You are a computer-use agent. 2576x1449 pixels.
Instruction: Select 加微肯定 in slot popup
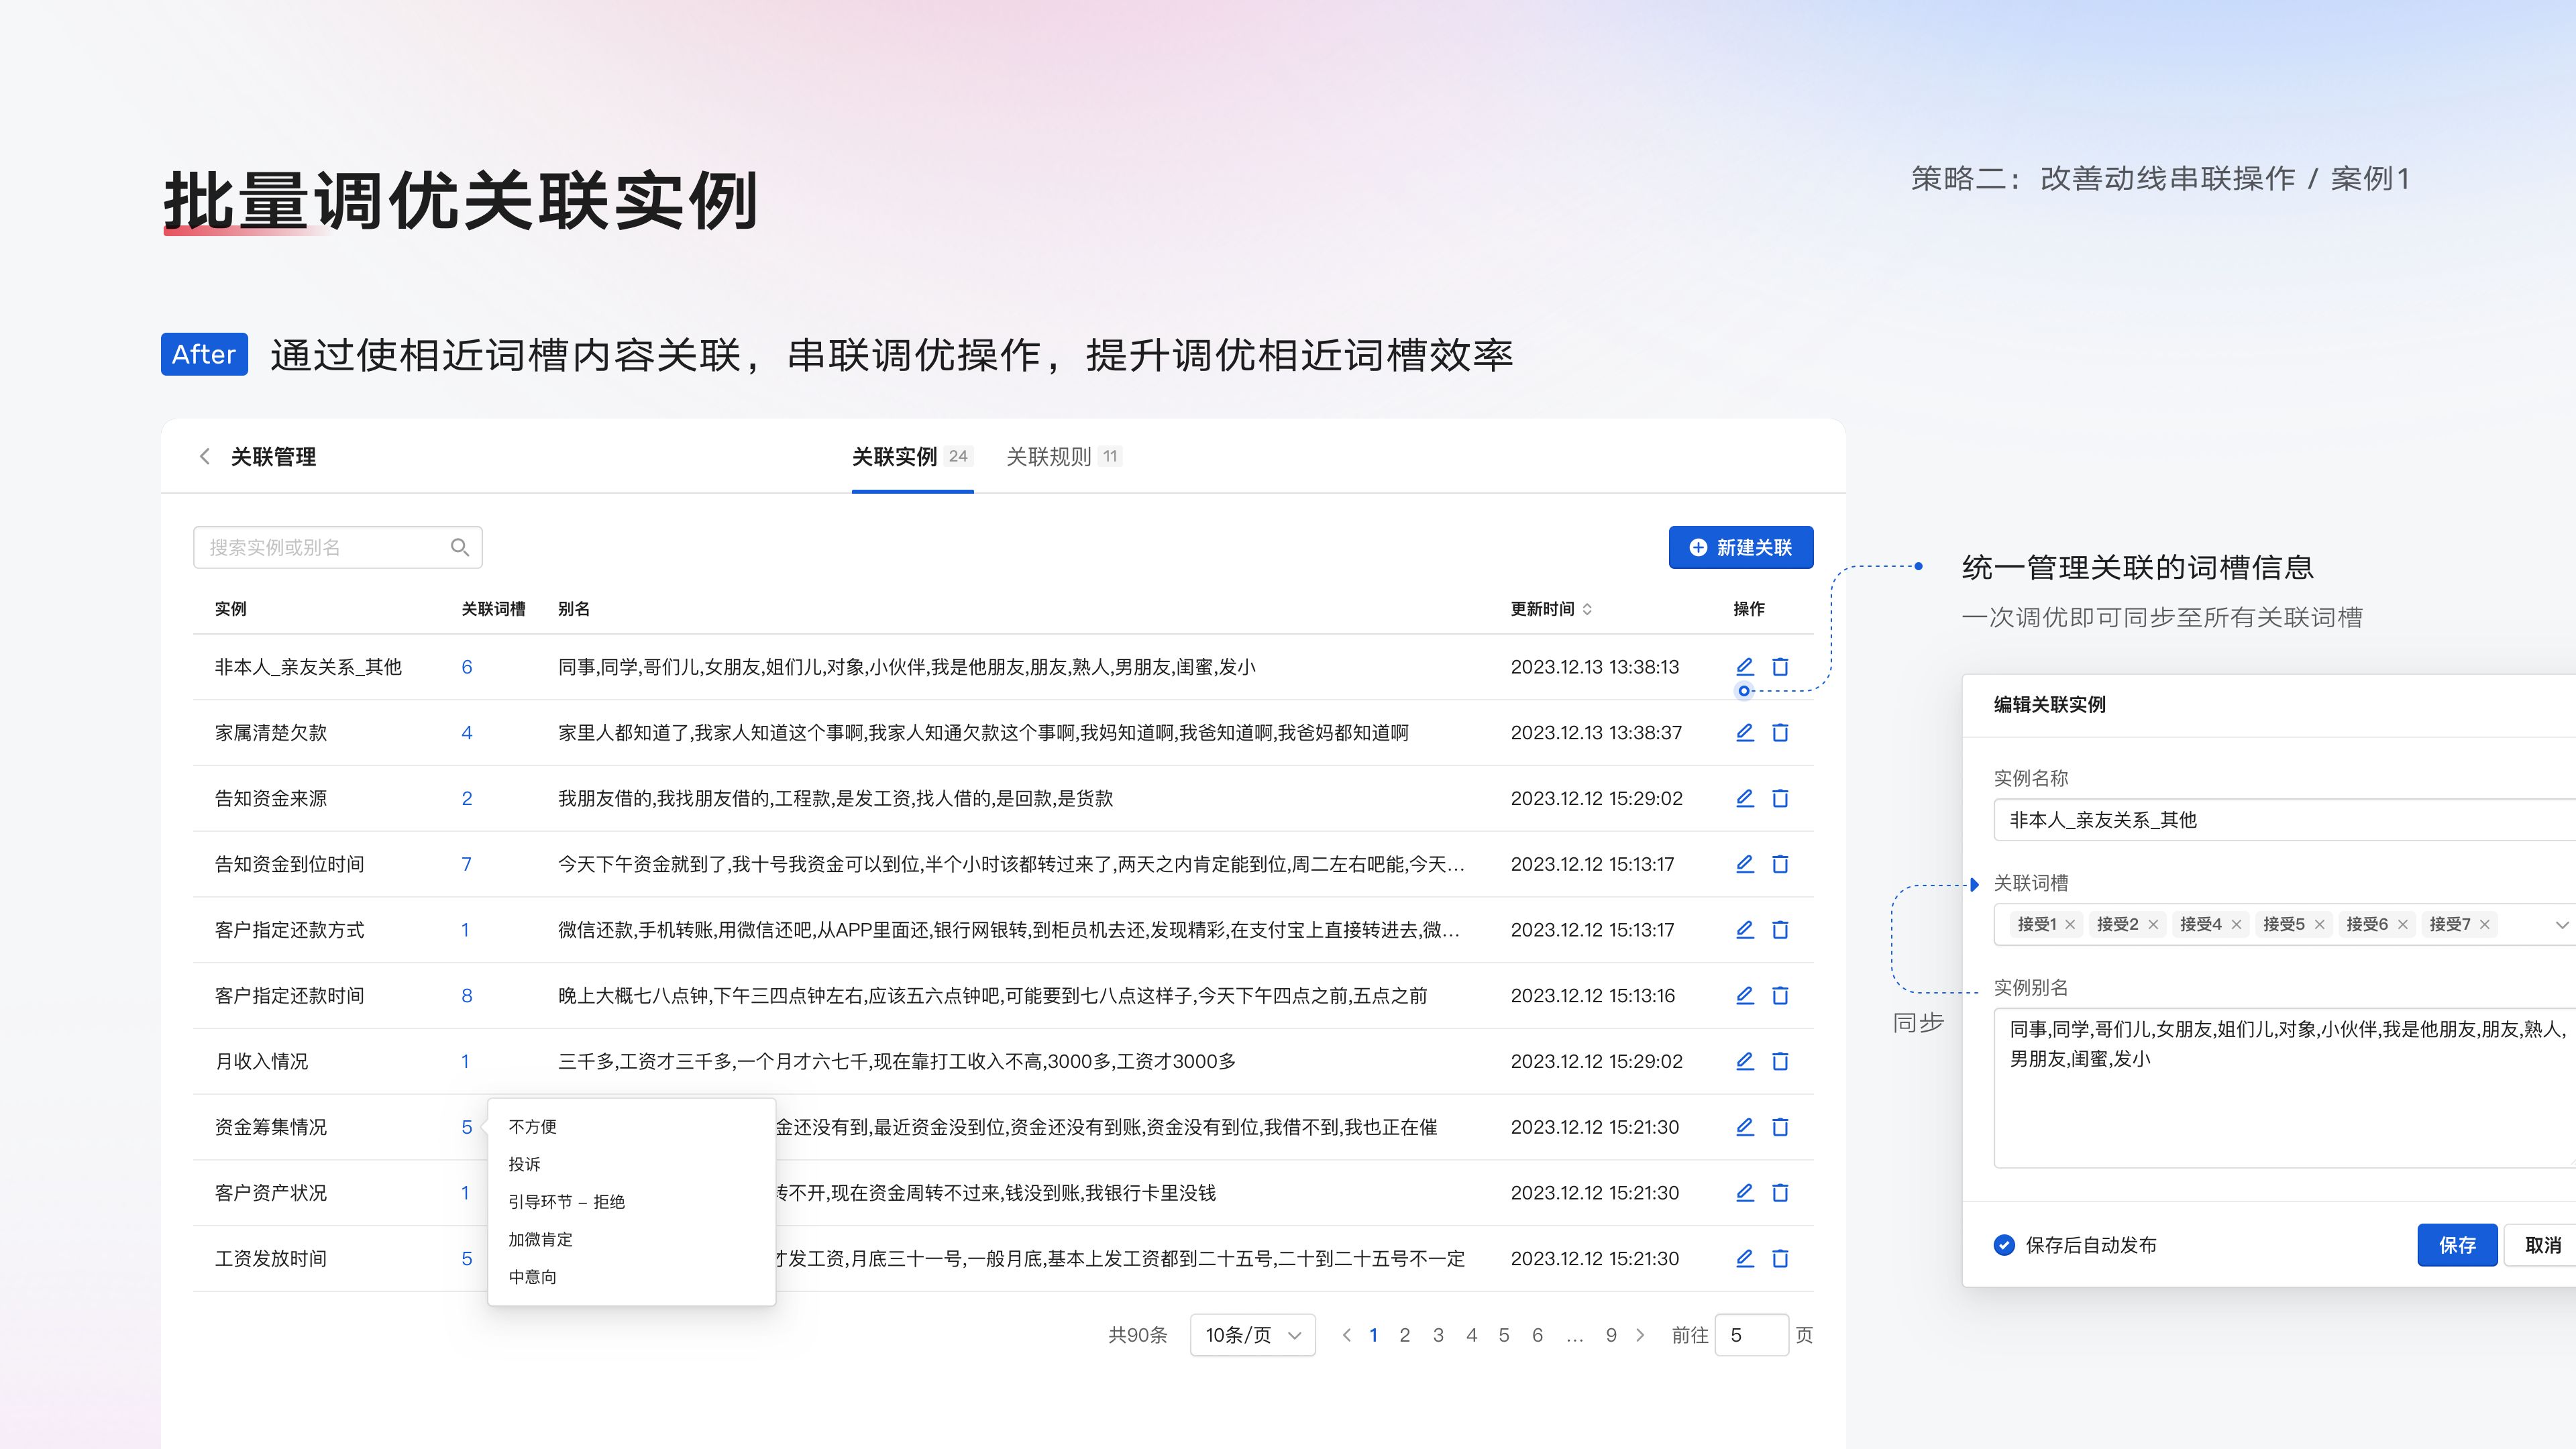coord(540,1239)
